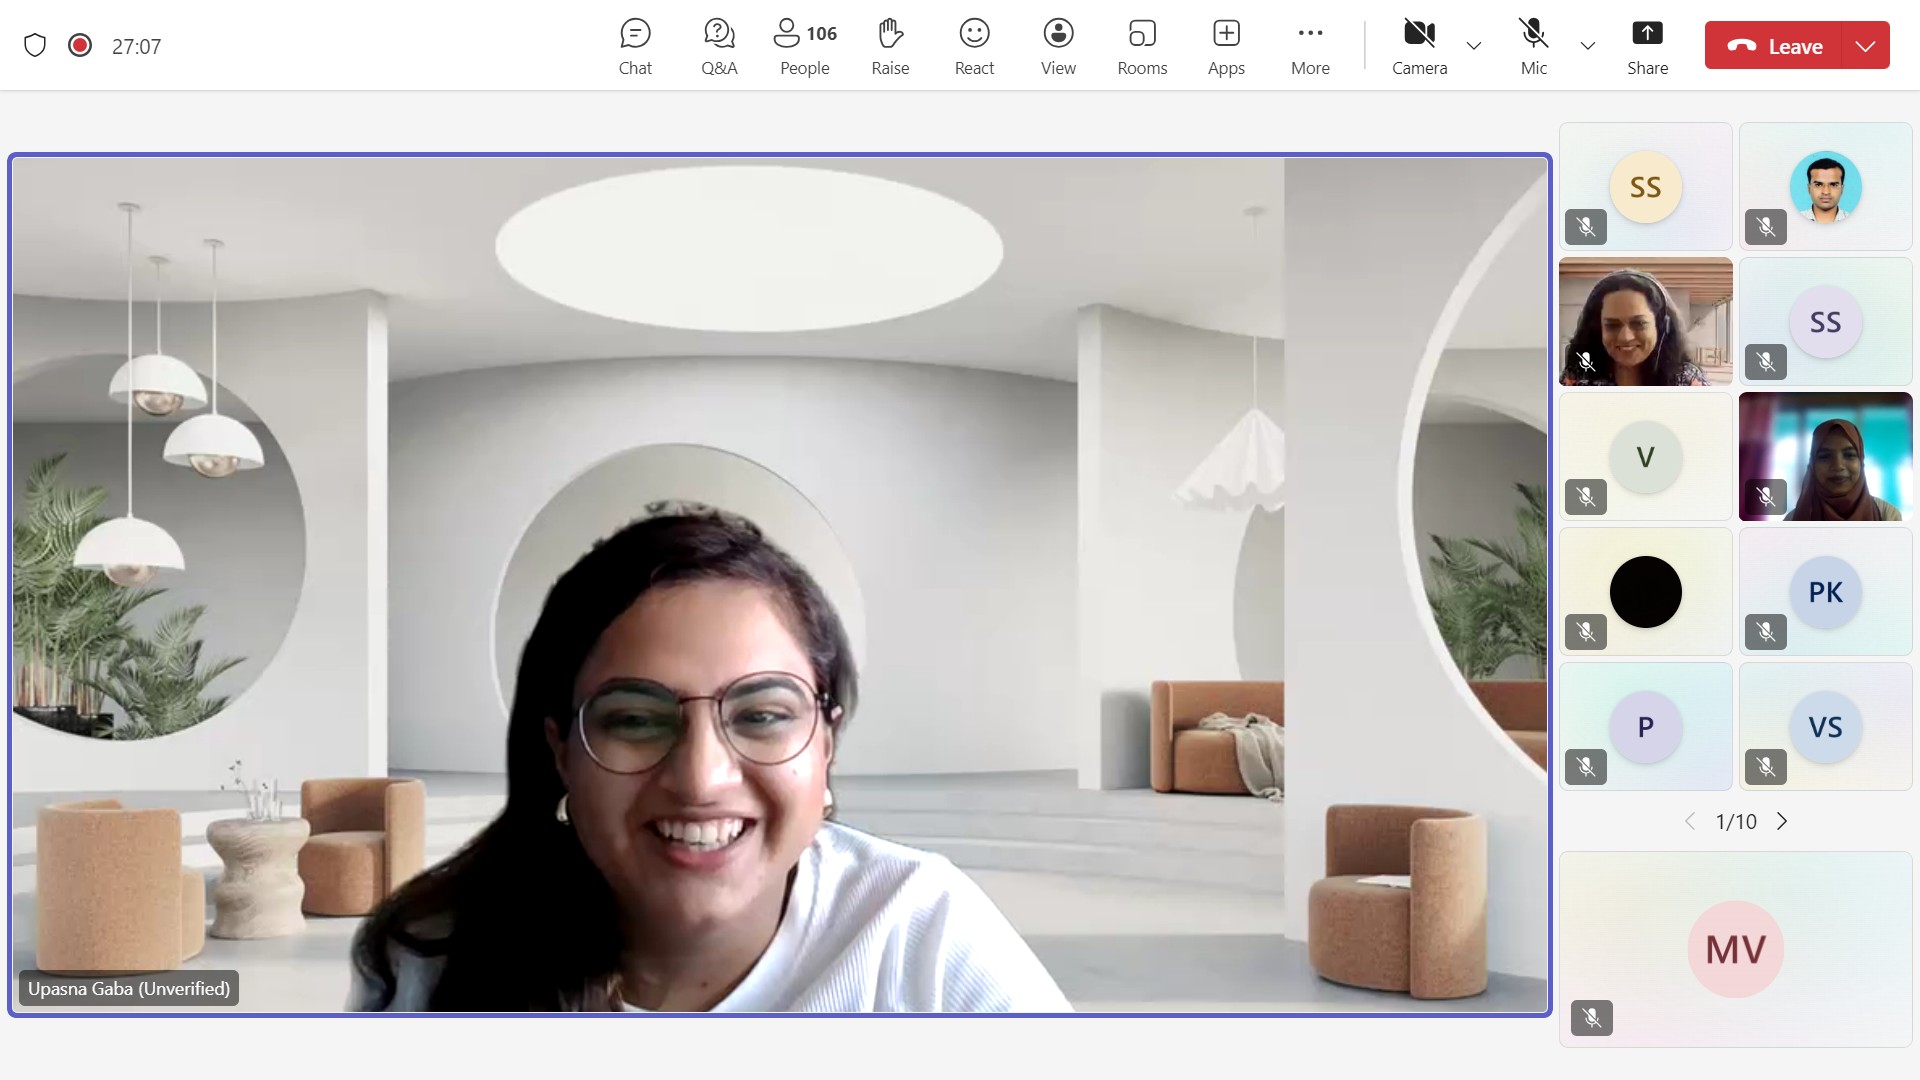Open the Chat panel

[x=635, y=46]
